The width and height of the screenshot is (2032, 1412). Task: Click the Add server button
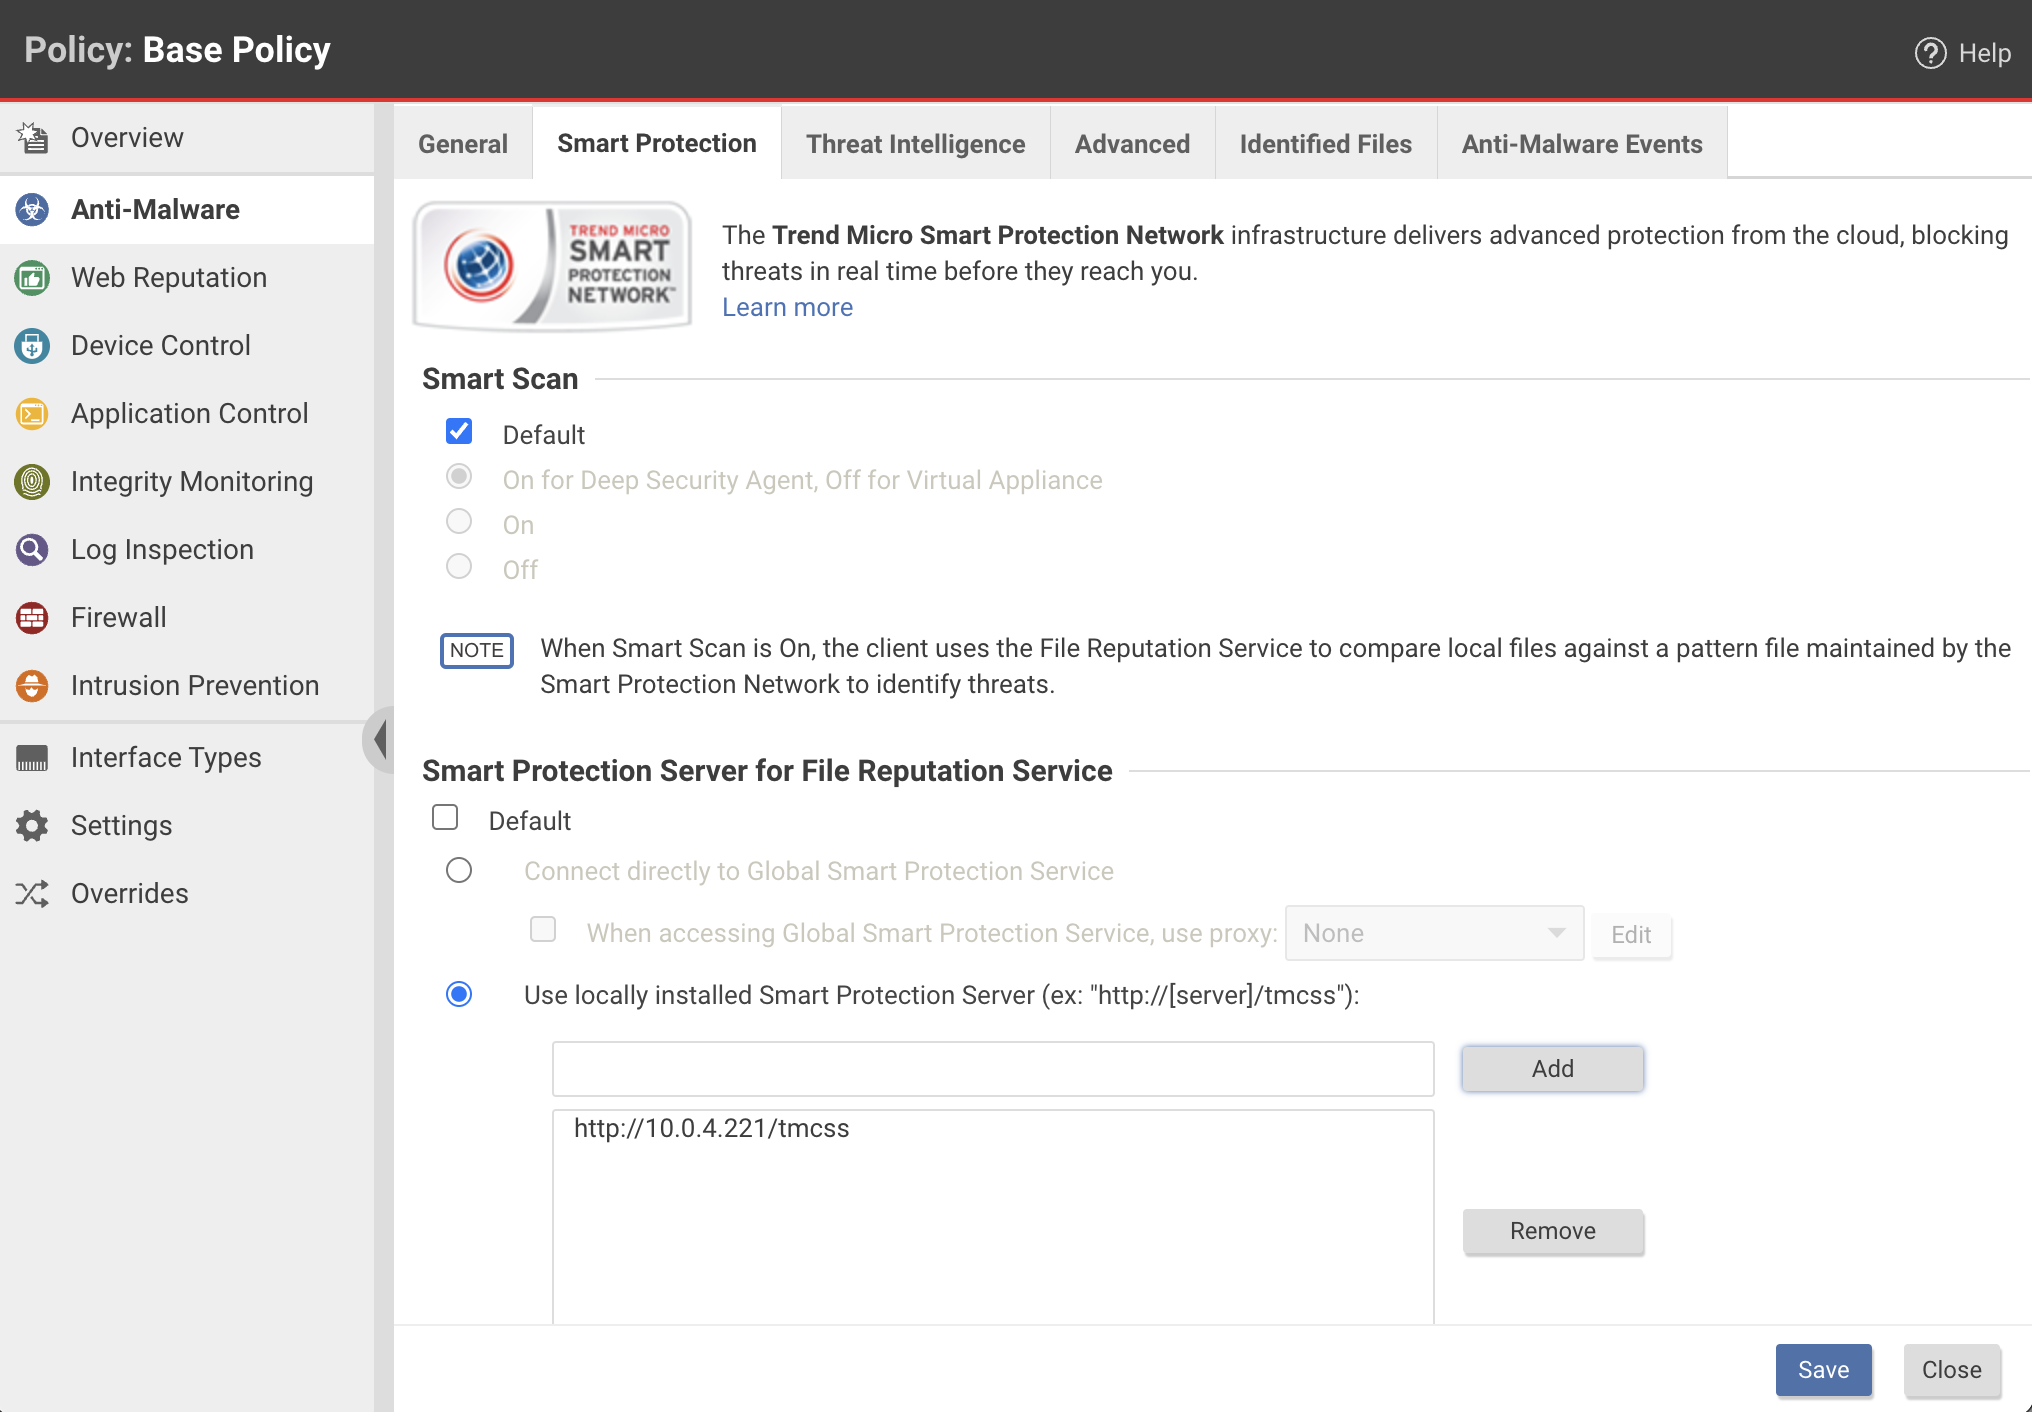tap(1553, 1069)
